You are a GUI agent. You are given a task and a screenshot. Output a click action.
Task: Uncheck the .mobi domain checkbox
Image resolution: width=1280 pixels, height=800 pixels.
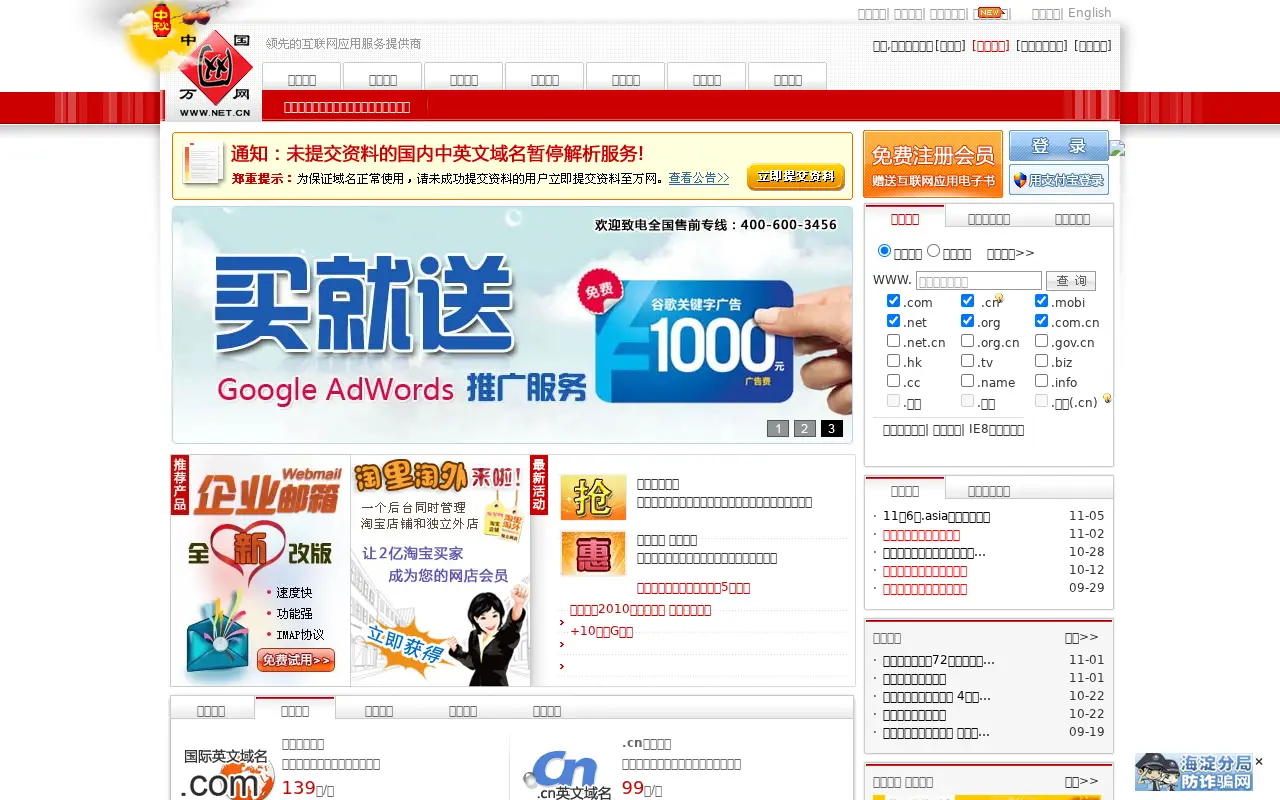click(1041, 301)
